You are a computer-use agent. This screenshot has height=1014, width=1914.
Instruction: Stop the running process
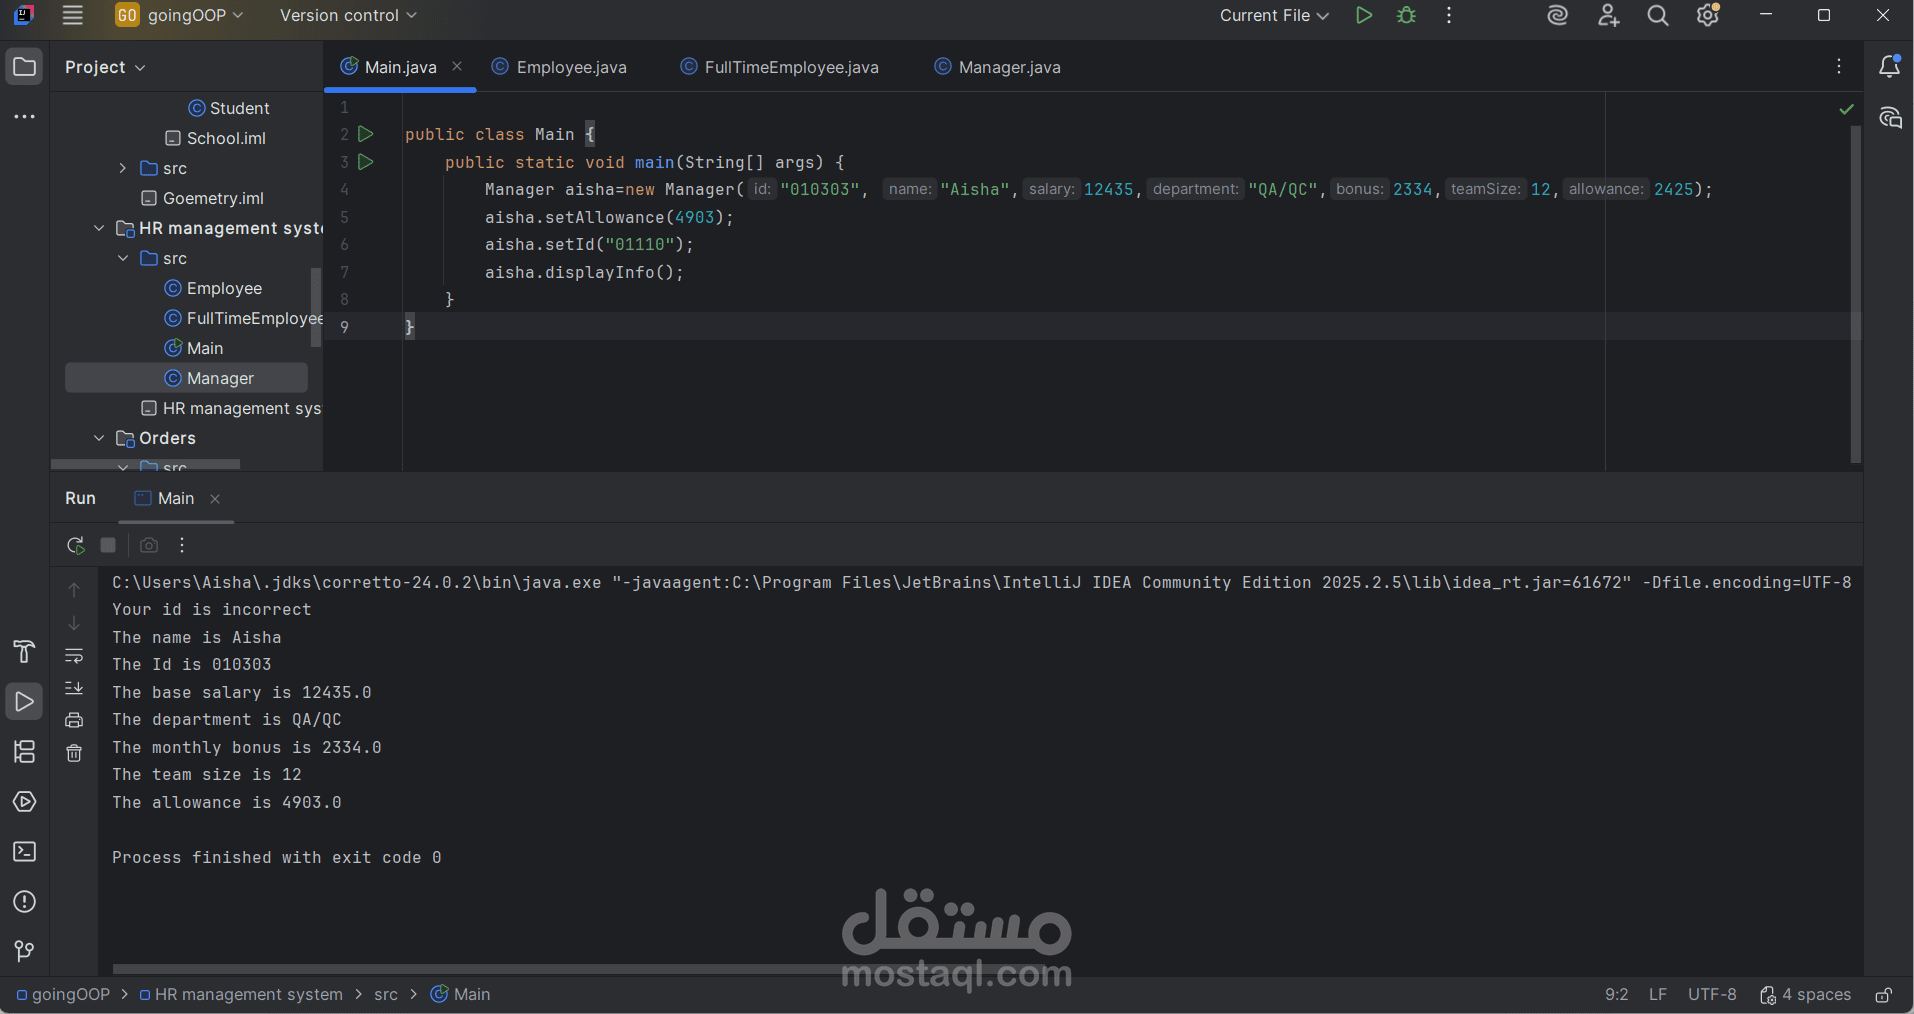(x=108, y=545)
